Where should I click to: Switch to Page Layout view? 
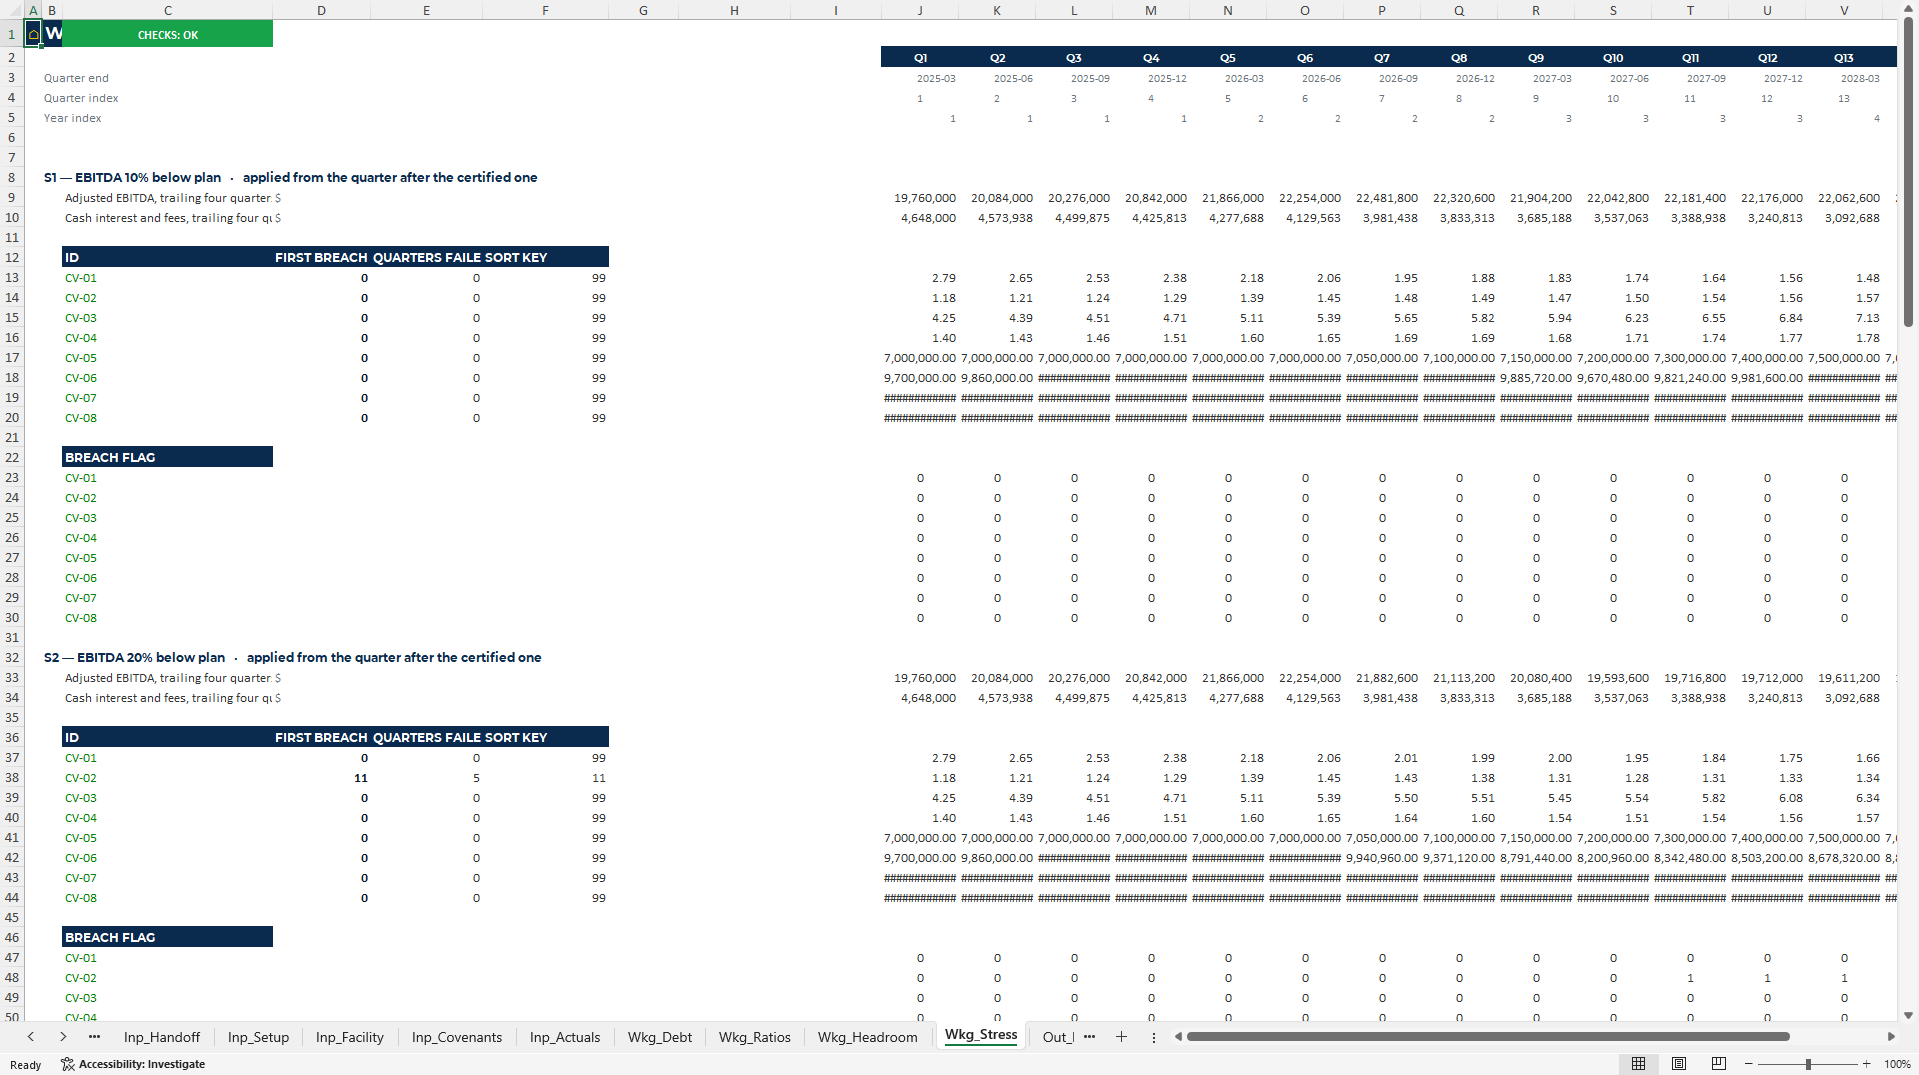[x=1679, y=1064]
